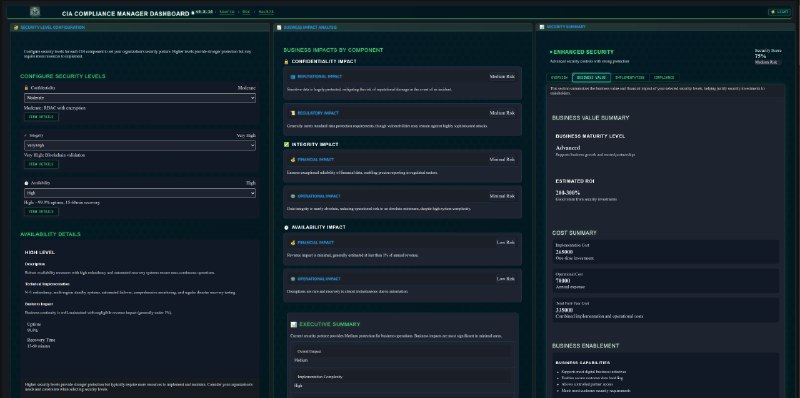Image resolution: width=800 pixels, height=398 pixels.
Task: Click the Reputational Impact card icon
Action: 293,77
